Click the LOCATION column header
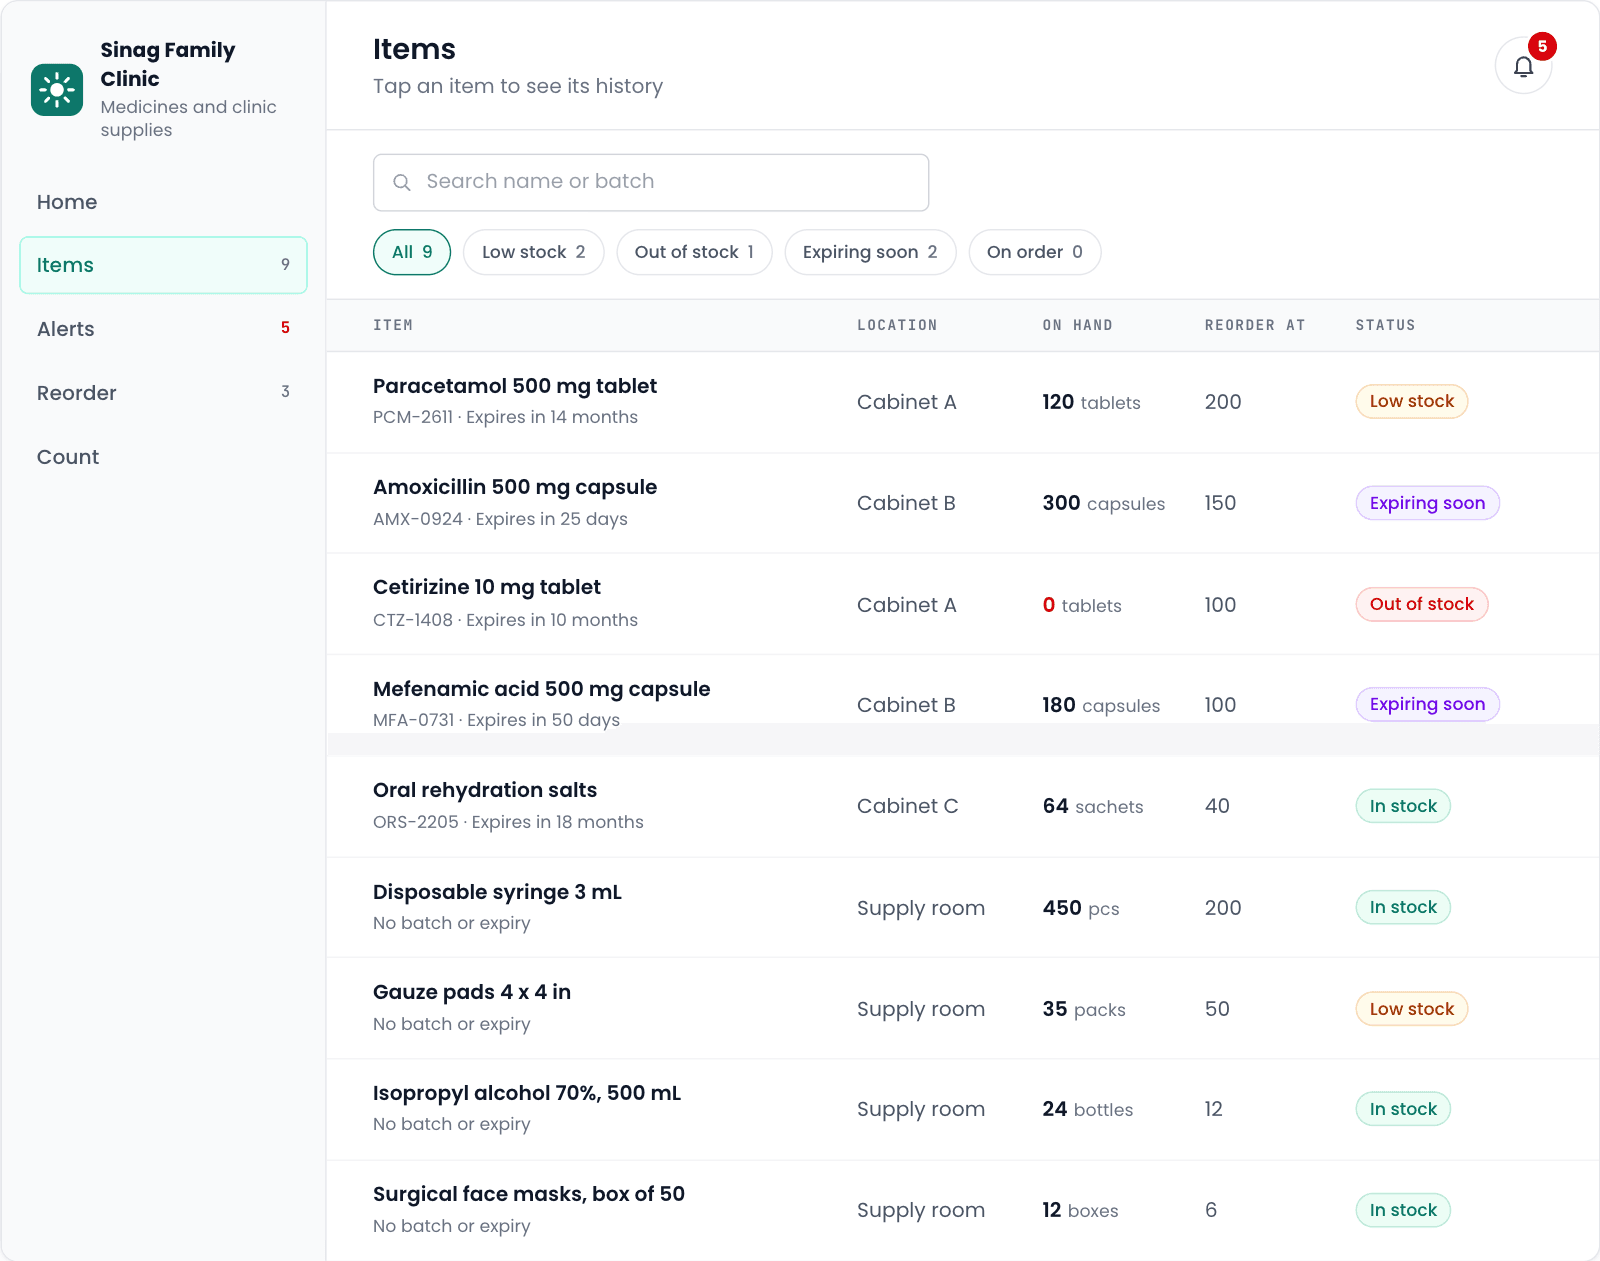The width and height of the screenshot is (1600, 1261). [x=897, y=325]
